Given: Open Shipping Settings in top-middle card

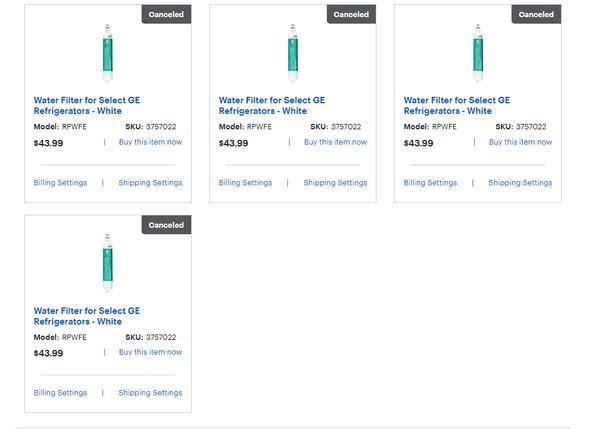Looking at the screenshot, I should click(x=335, y=183).
